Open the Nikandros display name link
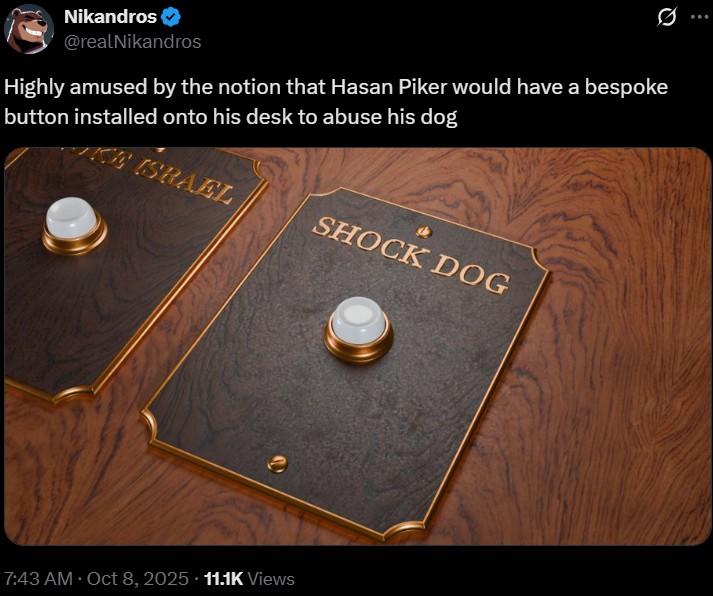 point(110,17)
